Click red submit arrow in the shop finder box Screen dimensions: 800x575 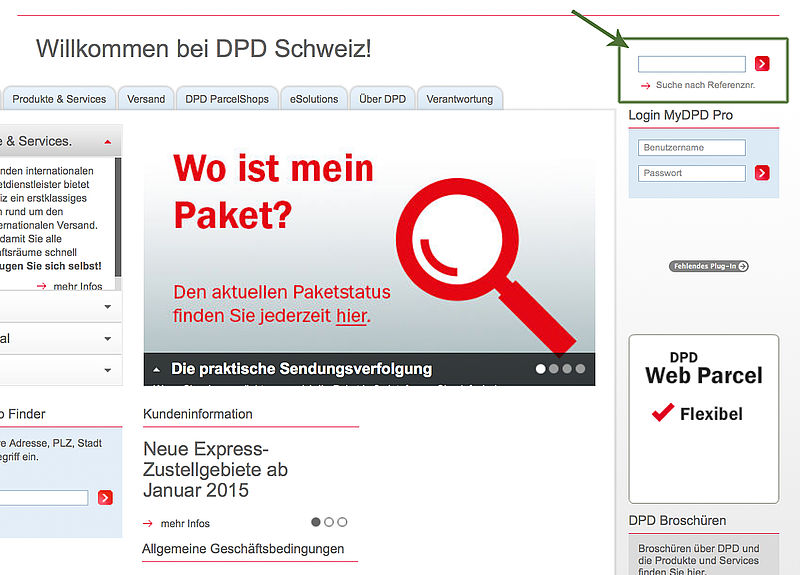coord(105,497)
